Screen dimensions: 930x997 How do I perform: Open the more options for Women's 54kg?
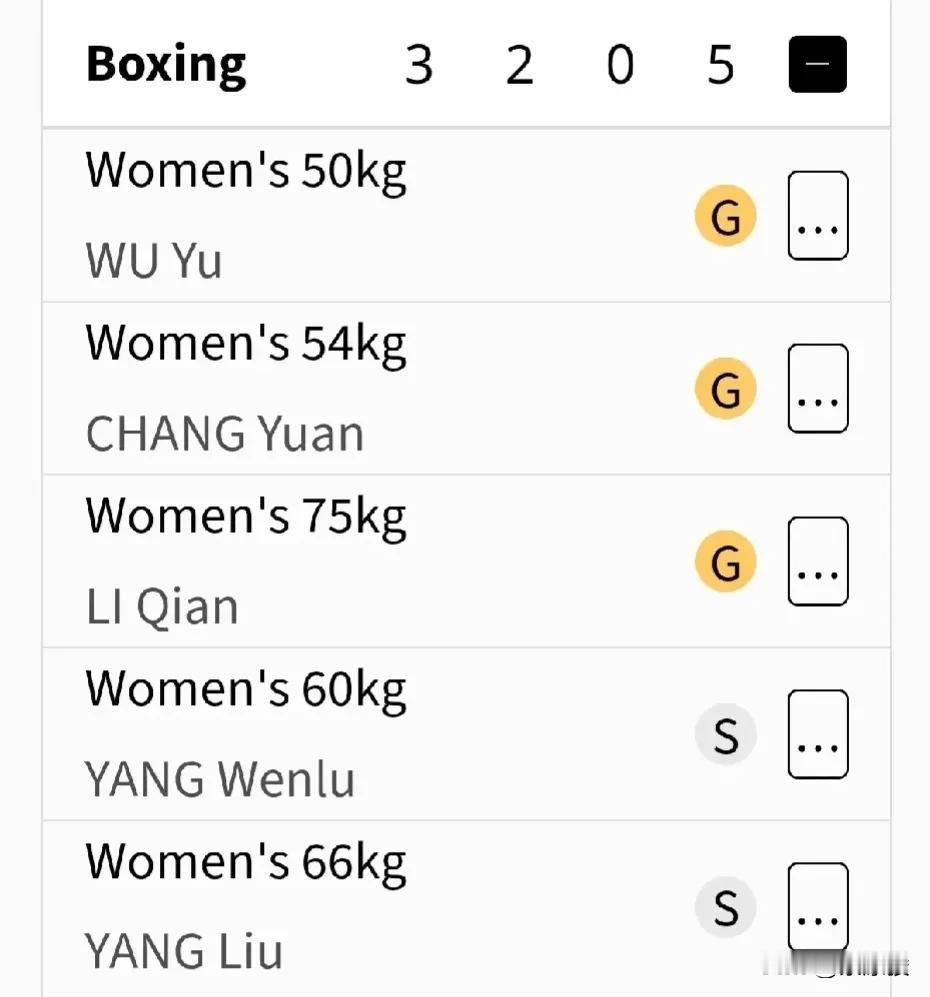point(818,388)
